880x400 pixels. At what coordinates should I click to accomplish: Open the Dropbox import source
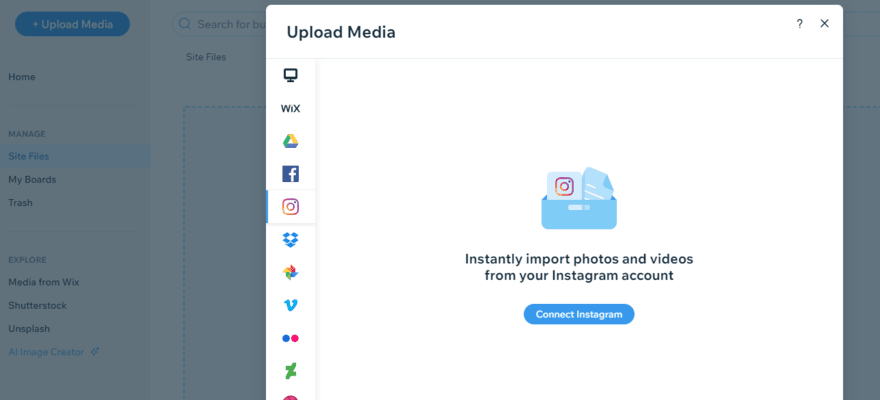click(x=290, y=240)
